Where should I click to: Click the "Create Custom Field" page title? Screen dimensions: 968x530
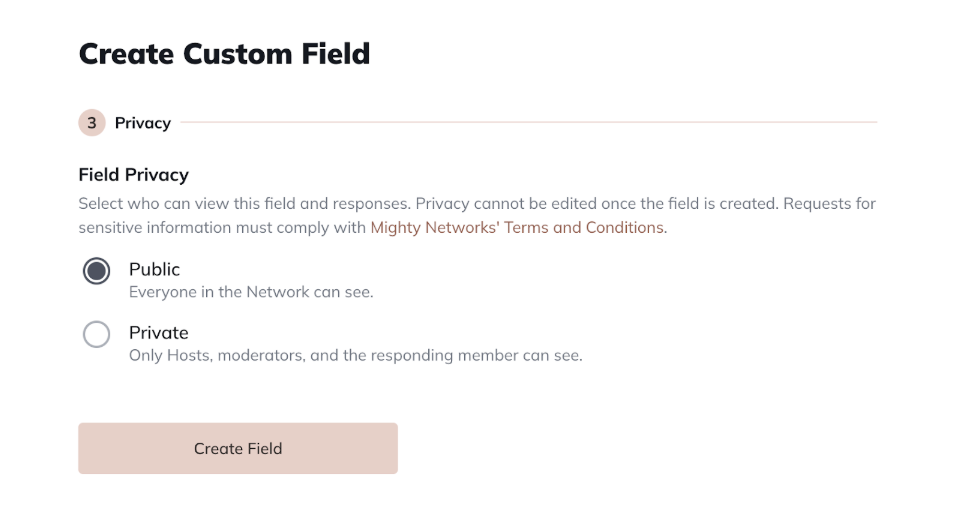click(224, 53)
